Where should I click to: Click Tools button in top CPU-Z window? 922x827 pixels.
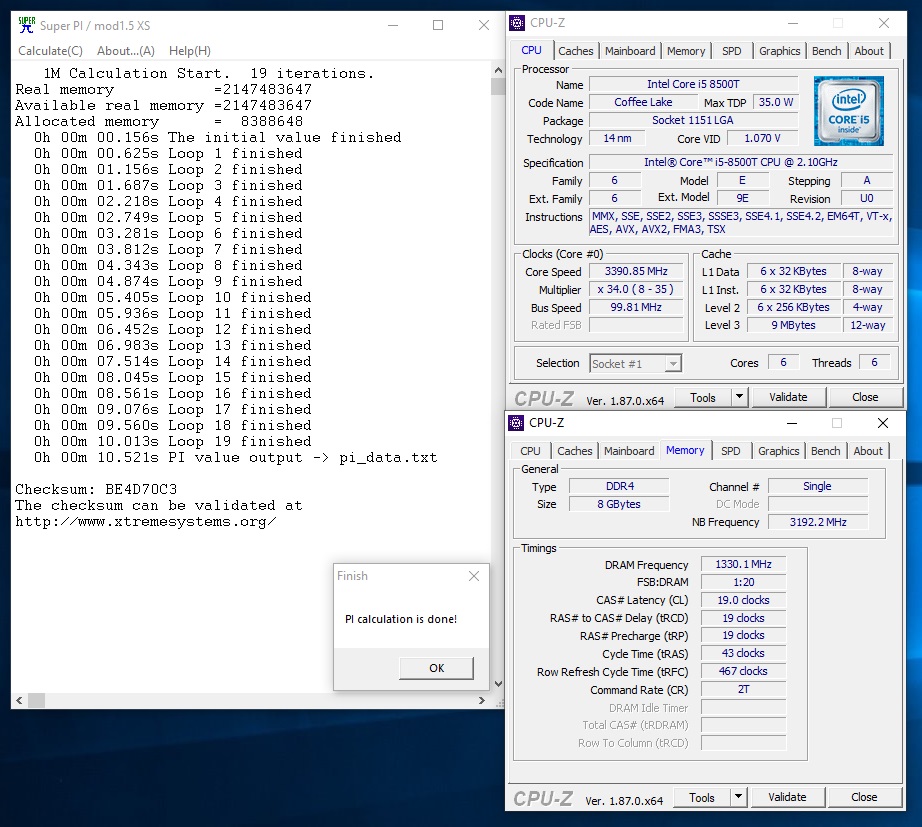tap(703, 398)
